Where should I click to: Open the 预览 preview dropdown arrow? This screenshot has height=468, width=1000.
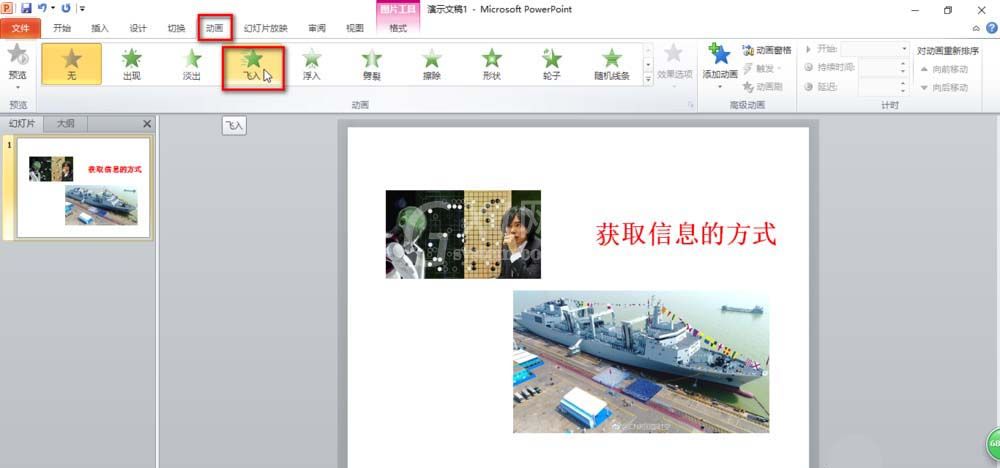coord(17,87)
